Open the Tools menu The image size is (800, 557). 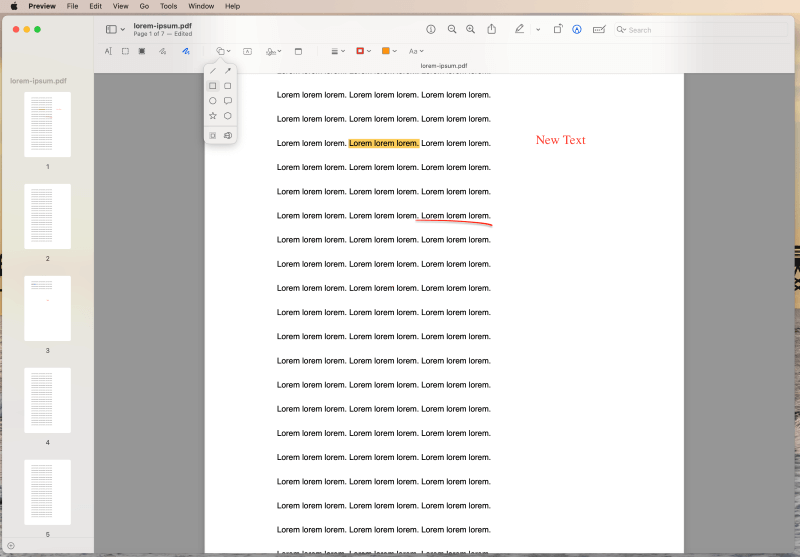pyautogui.click(x=168, y=6)
